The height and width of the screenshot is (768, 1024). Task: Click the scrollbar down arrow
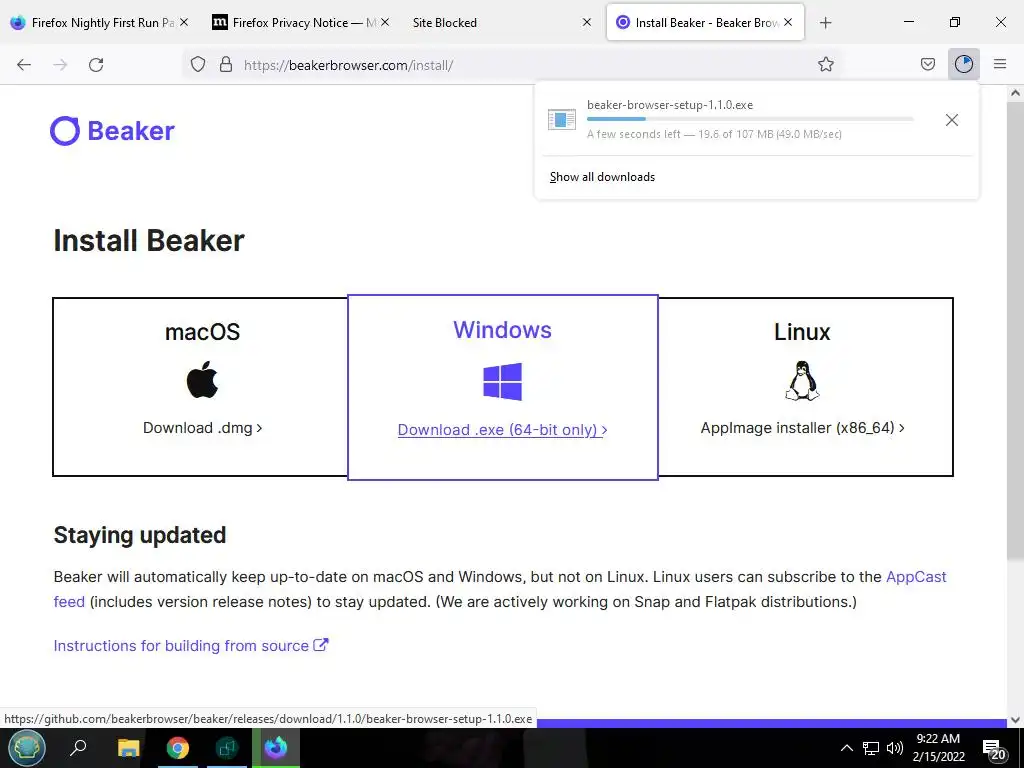coord(1015,720)
